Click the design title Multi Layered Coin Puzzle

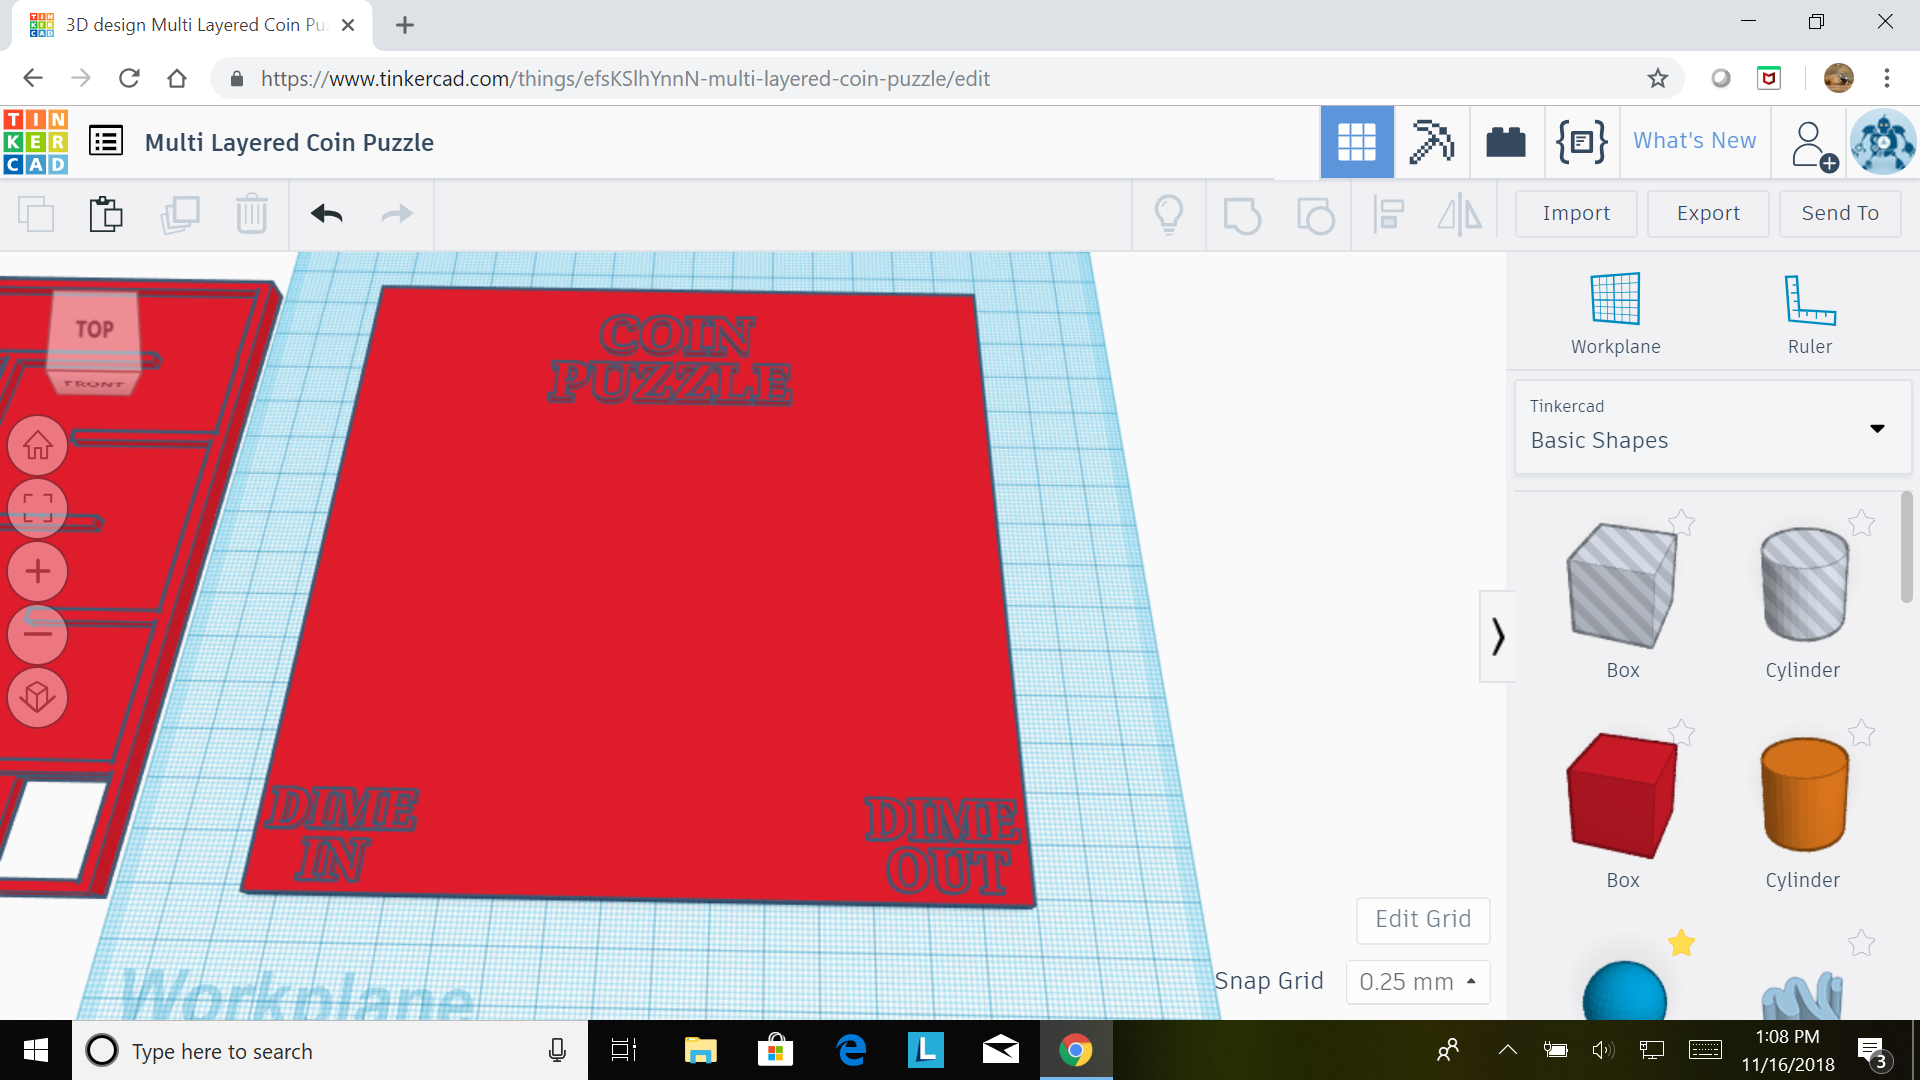(x=289, y=142)
